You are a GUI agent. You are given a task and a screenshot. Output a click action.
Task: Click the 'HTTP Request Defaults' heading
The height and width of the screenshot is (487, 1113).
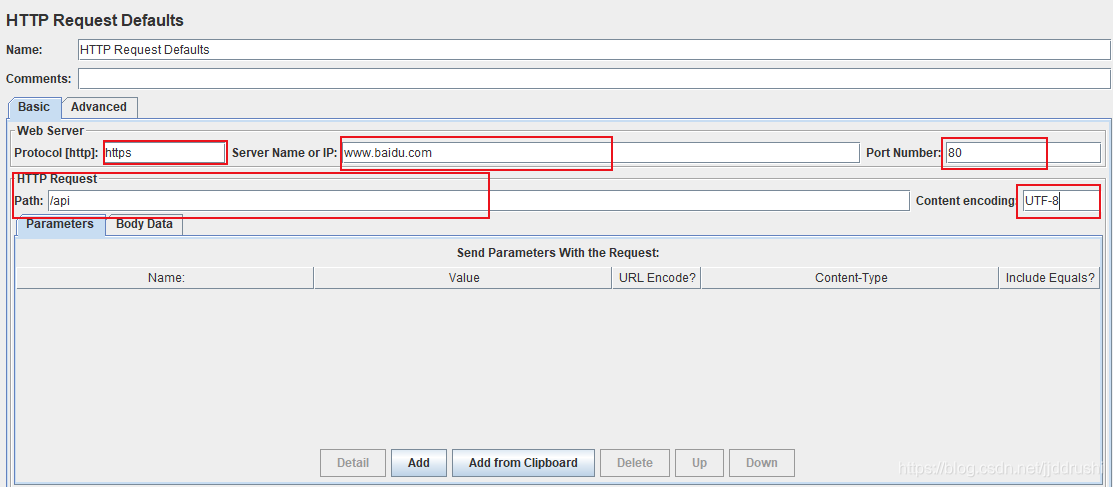click(x=95, y=21)
